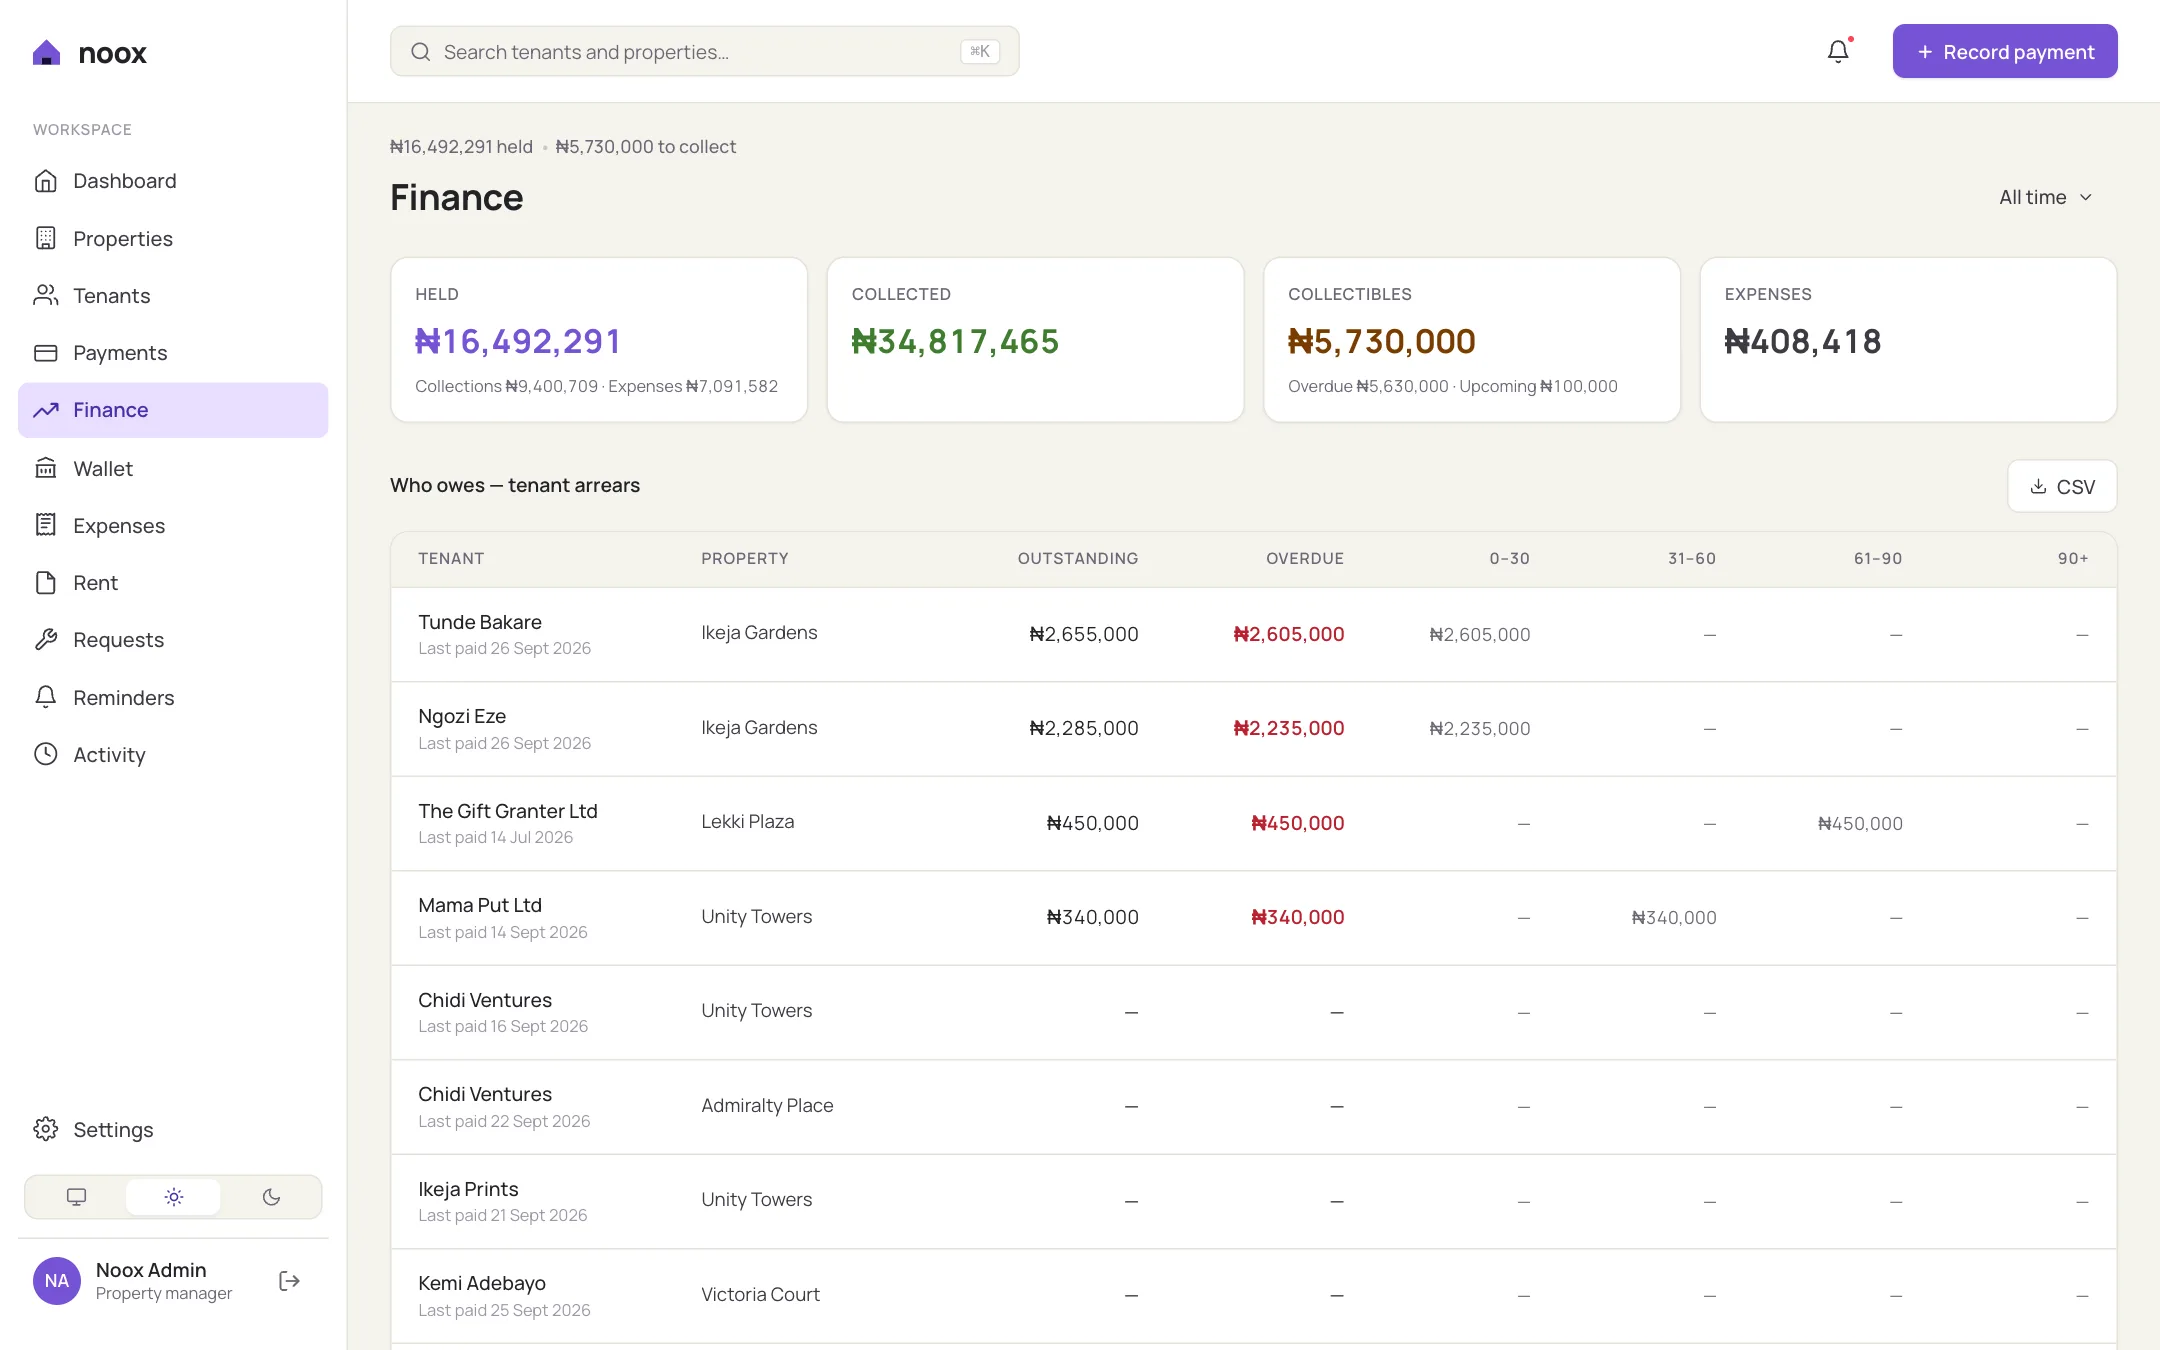Go to Dashboard page
2160x1350 pixels.
[x=173, y=181]
